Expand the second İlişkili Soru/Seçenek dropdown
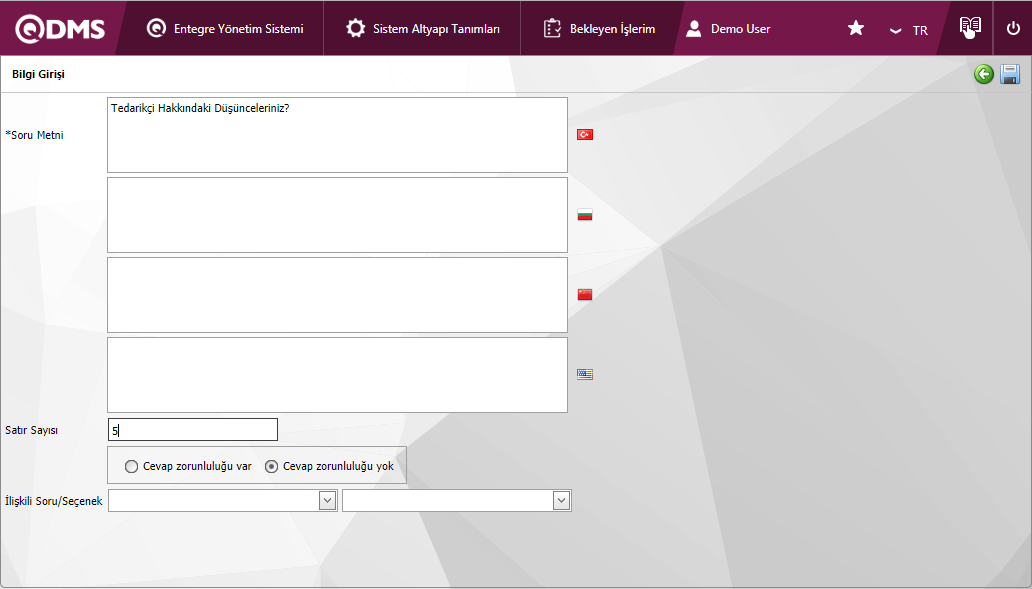Screen dimensions: 1032x589 click(x=561, y=500)
